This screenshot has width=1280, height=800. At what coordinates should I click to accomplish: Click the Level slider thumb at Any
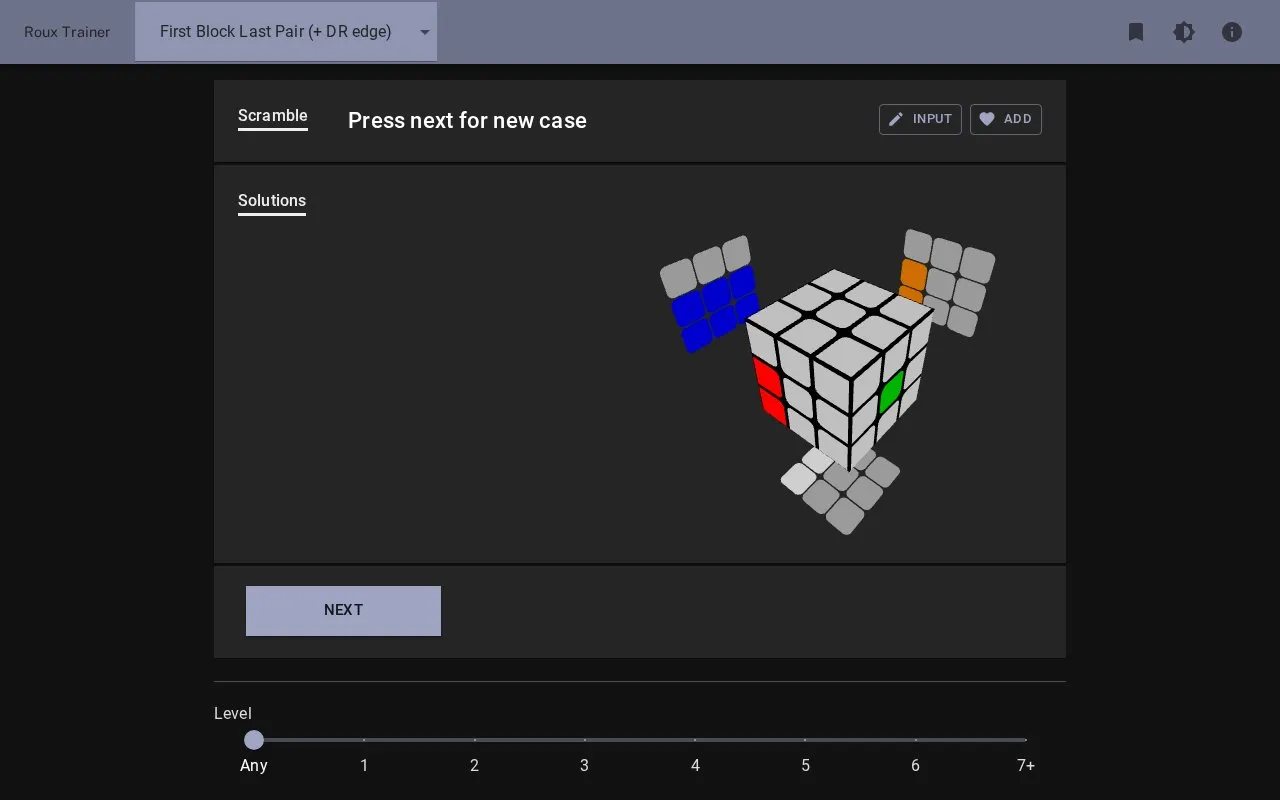tap(254, 740)
